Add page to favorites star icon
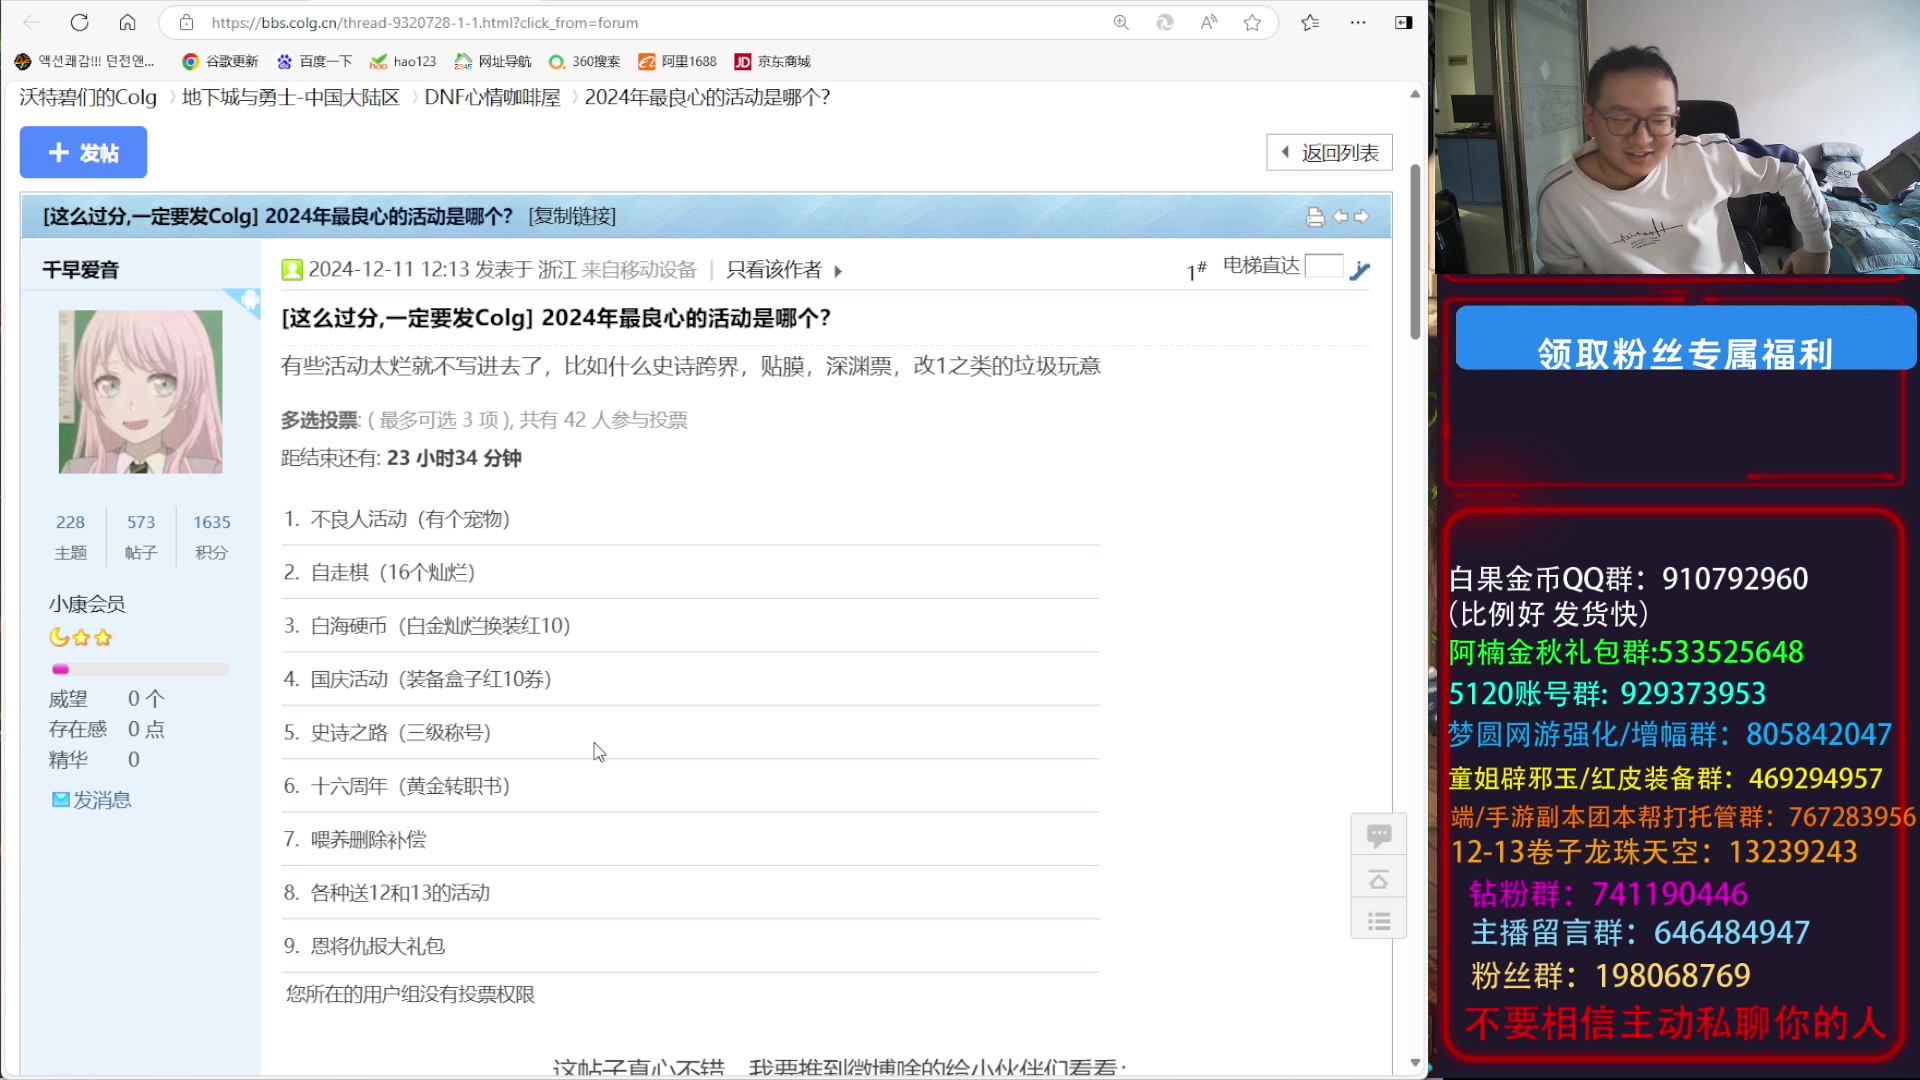Image resolution: width=1920 pixels, height=1080 pixels. (1252, 22)
